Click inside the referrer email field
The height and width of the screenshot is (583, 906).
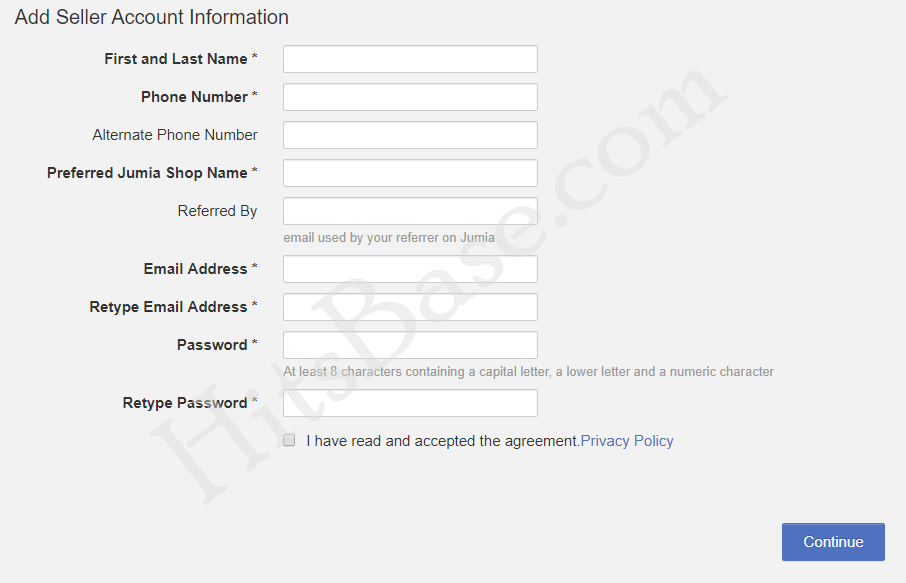click(x=409, y=210)
